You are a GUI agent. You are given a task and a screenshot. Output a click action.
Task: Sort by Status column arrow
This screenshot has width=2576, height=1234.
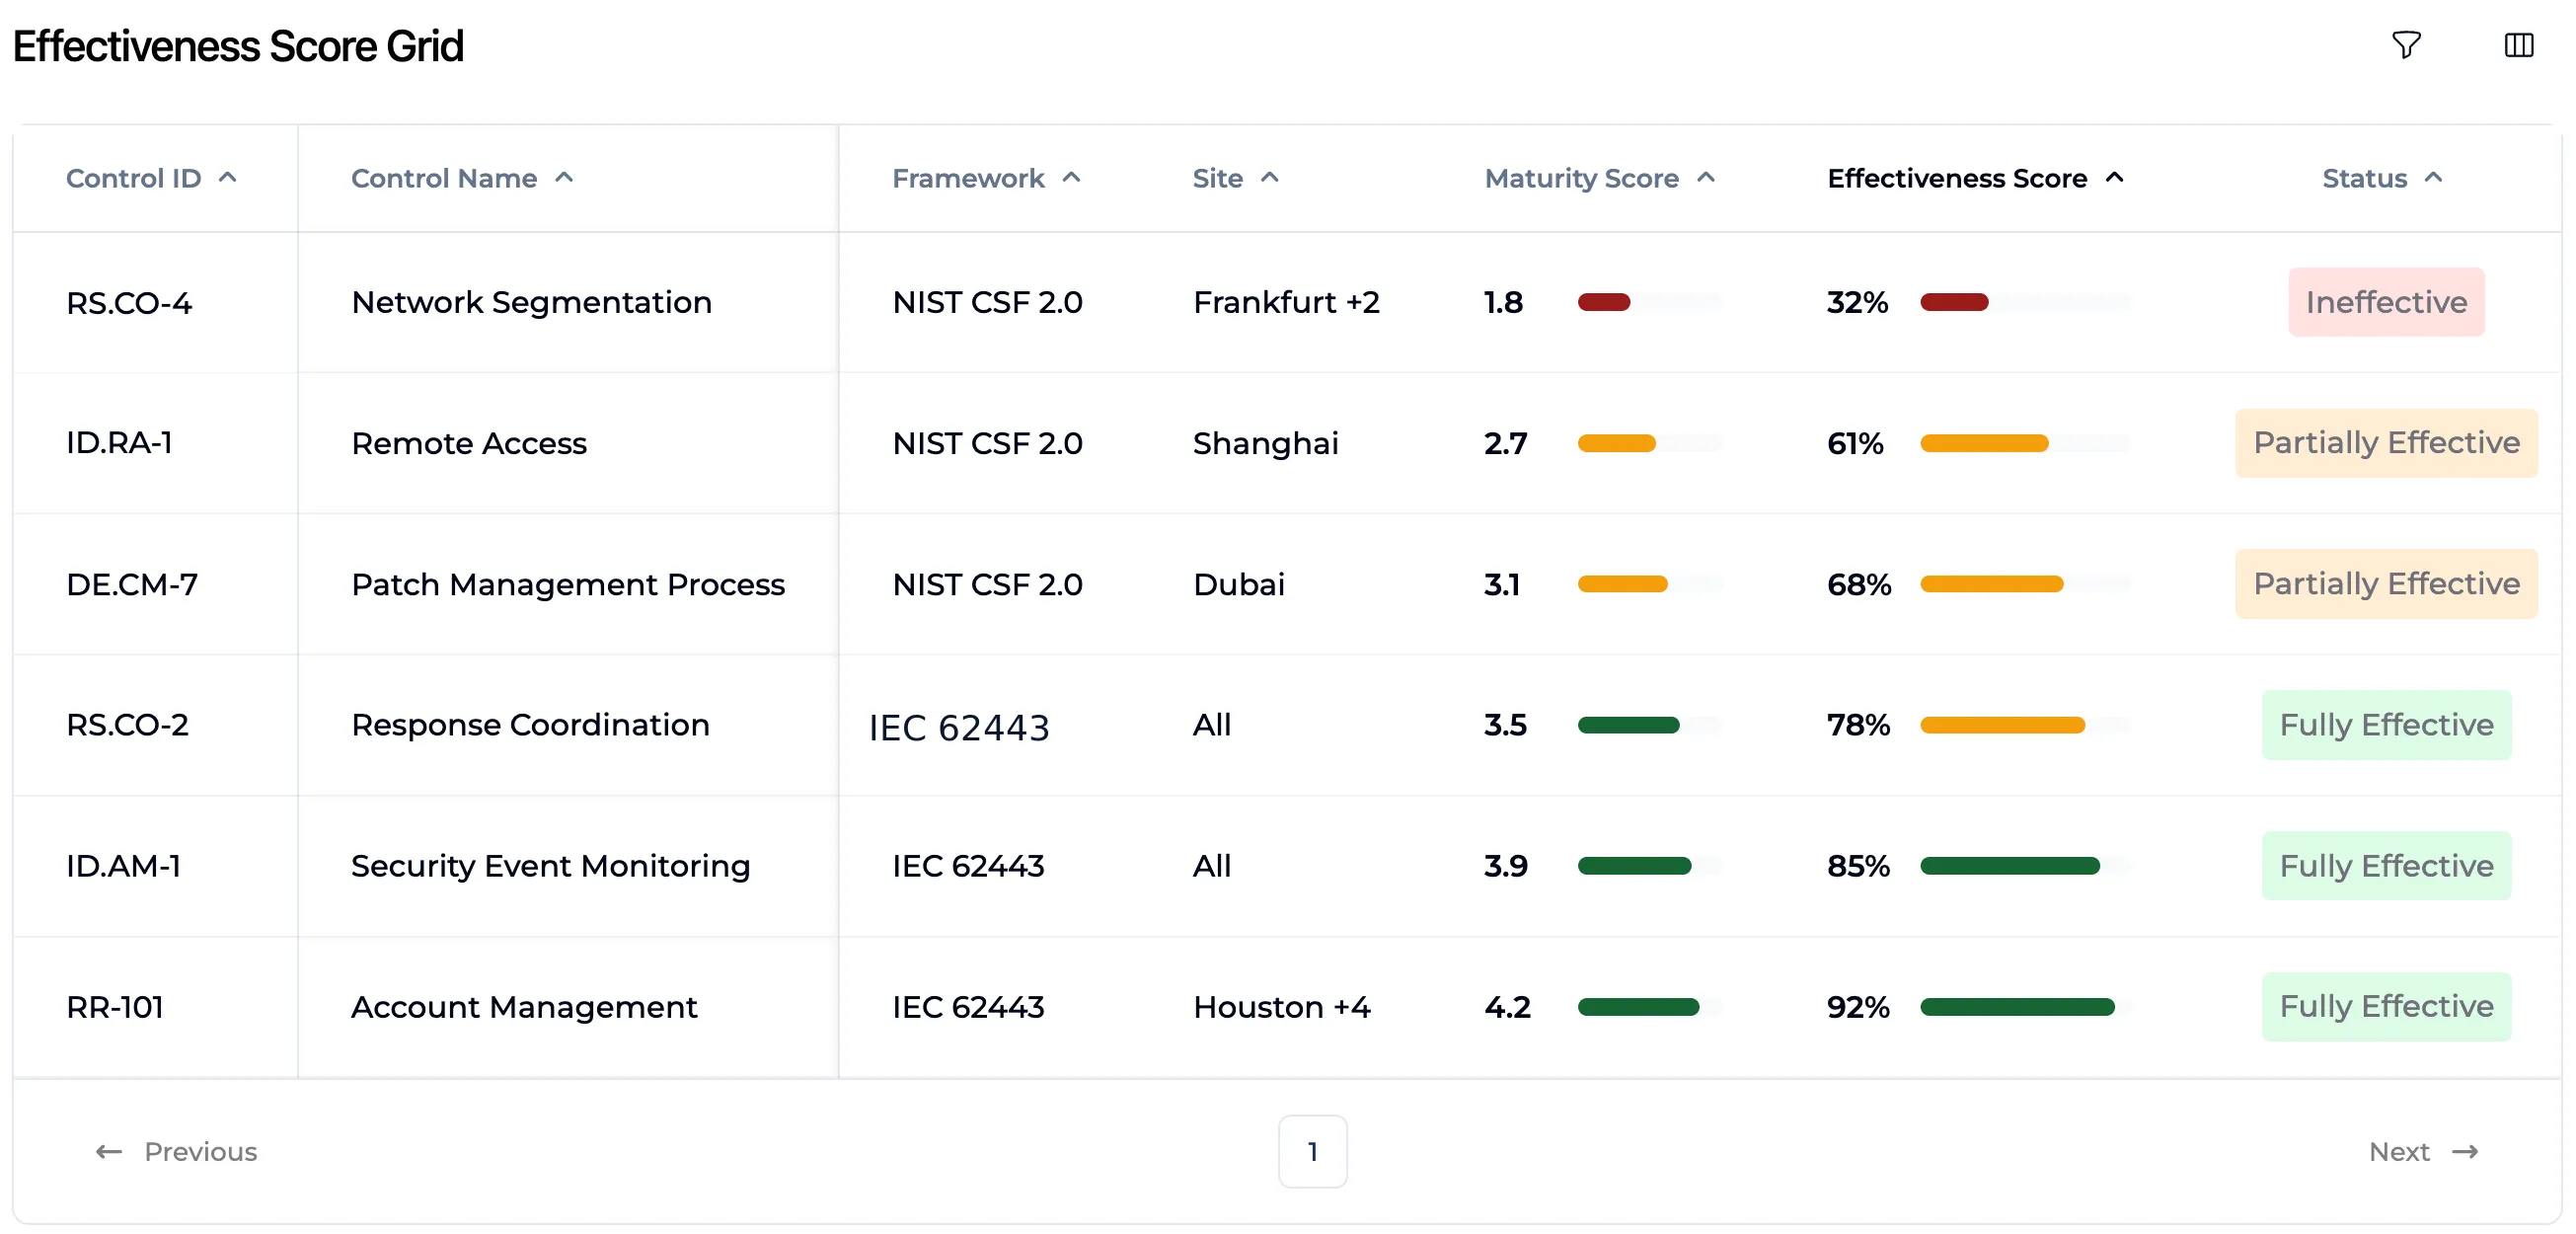2434,177
